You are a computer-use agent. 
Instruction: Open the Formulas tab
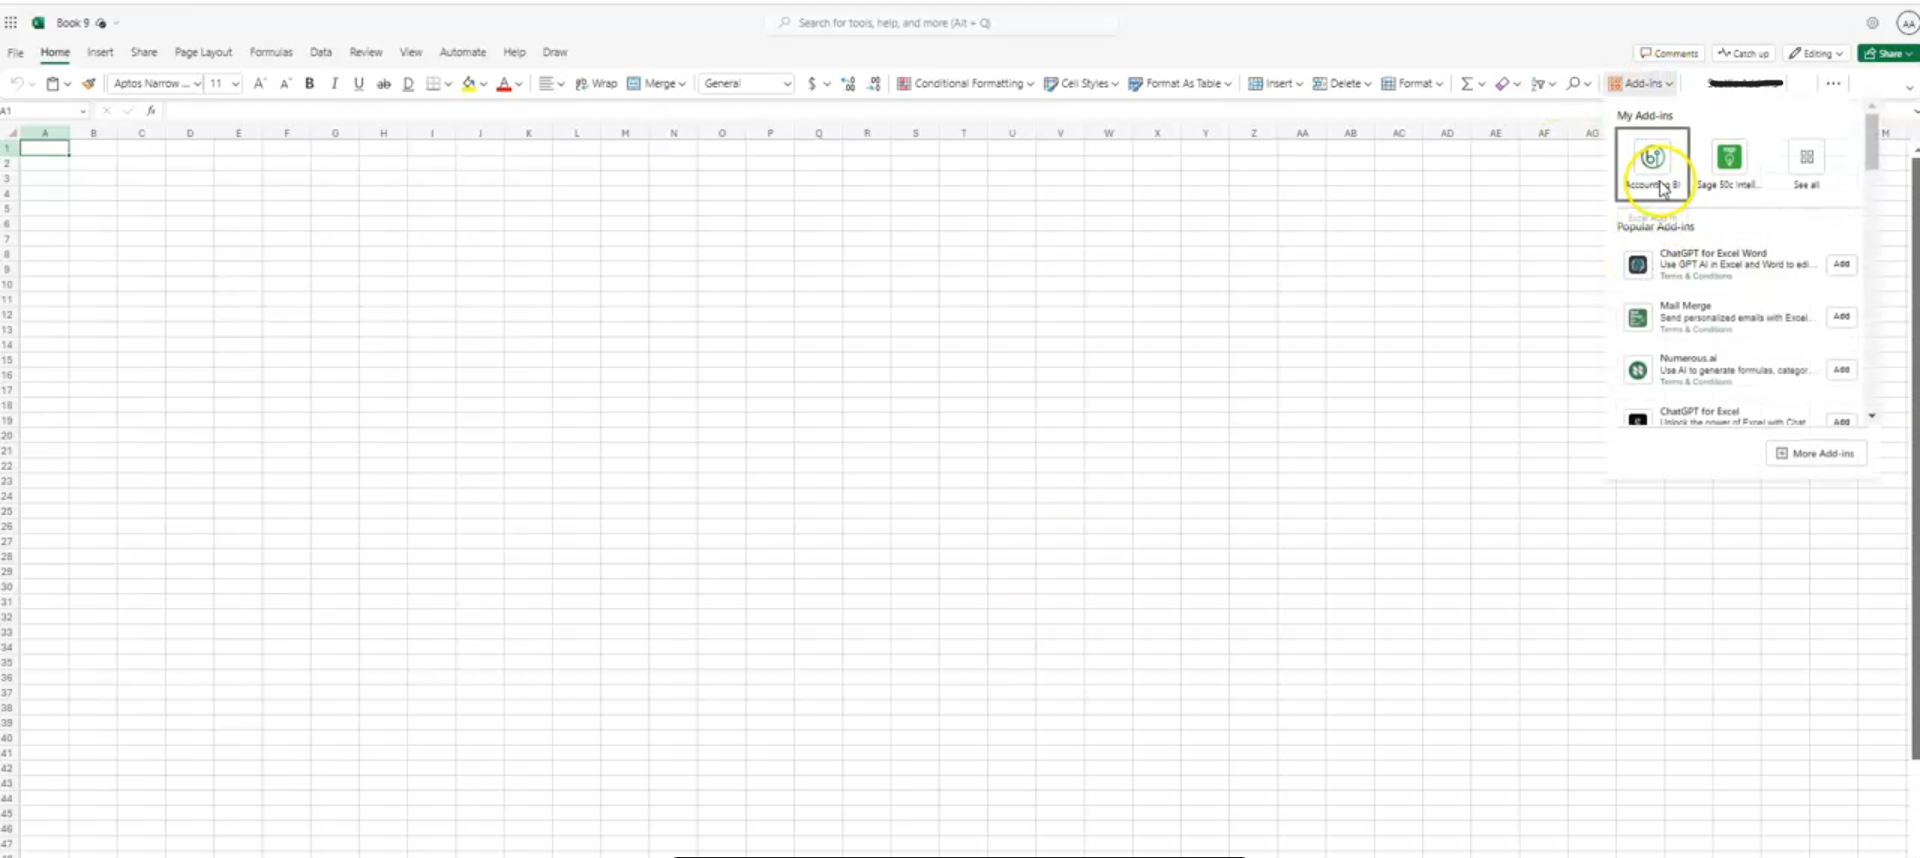271,52
